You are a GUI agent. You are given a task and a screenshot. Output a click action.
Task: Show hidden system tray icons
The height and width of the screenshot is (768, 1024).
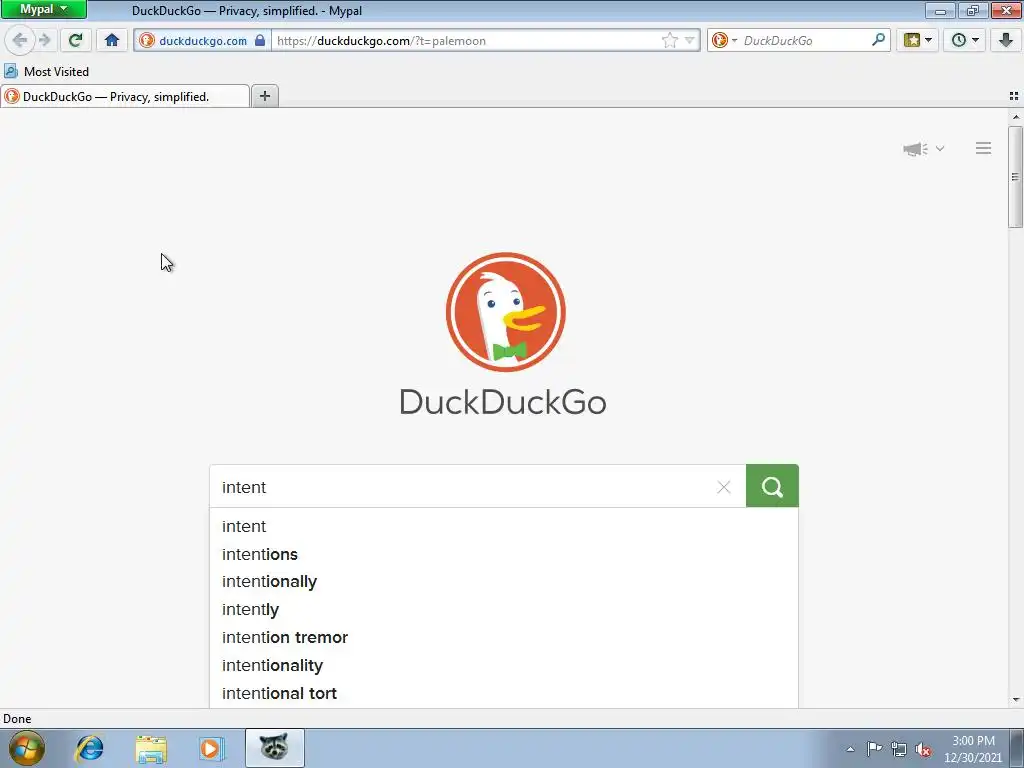point(850,750)
